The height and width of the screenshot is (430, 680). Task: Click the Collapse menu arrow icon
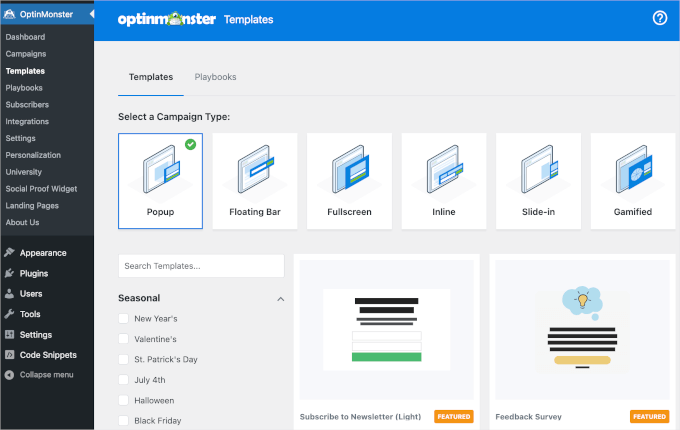click(10, 375)
